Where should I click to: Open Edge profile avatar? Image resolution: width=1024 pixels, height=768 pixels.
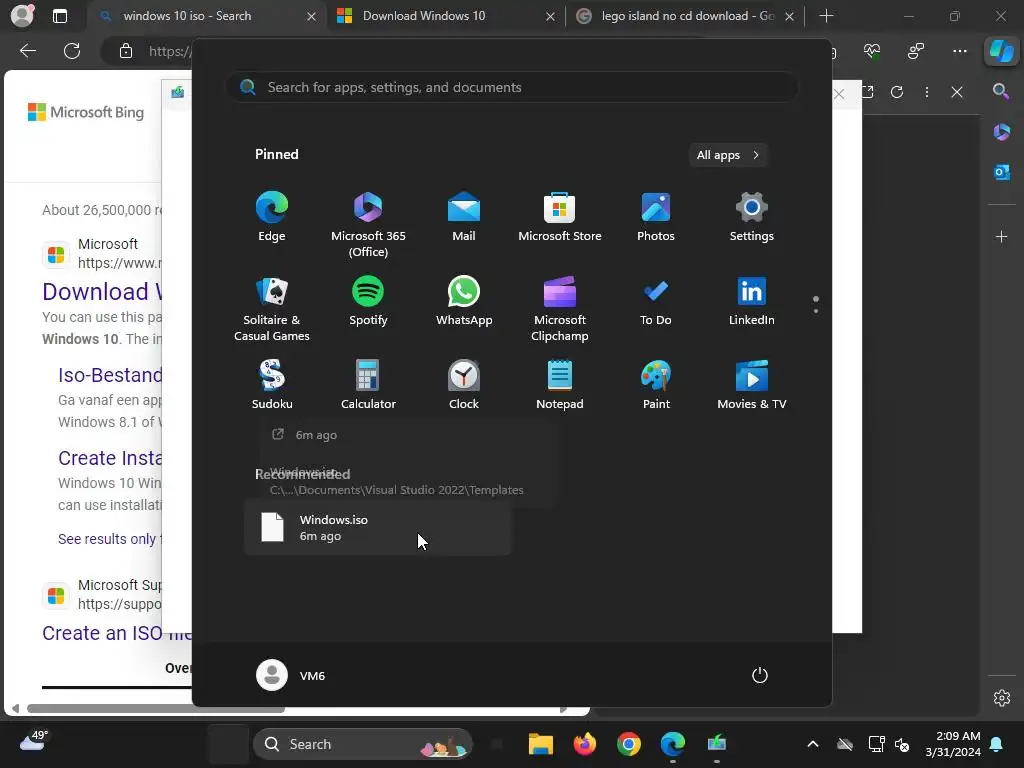click(22, 16)
